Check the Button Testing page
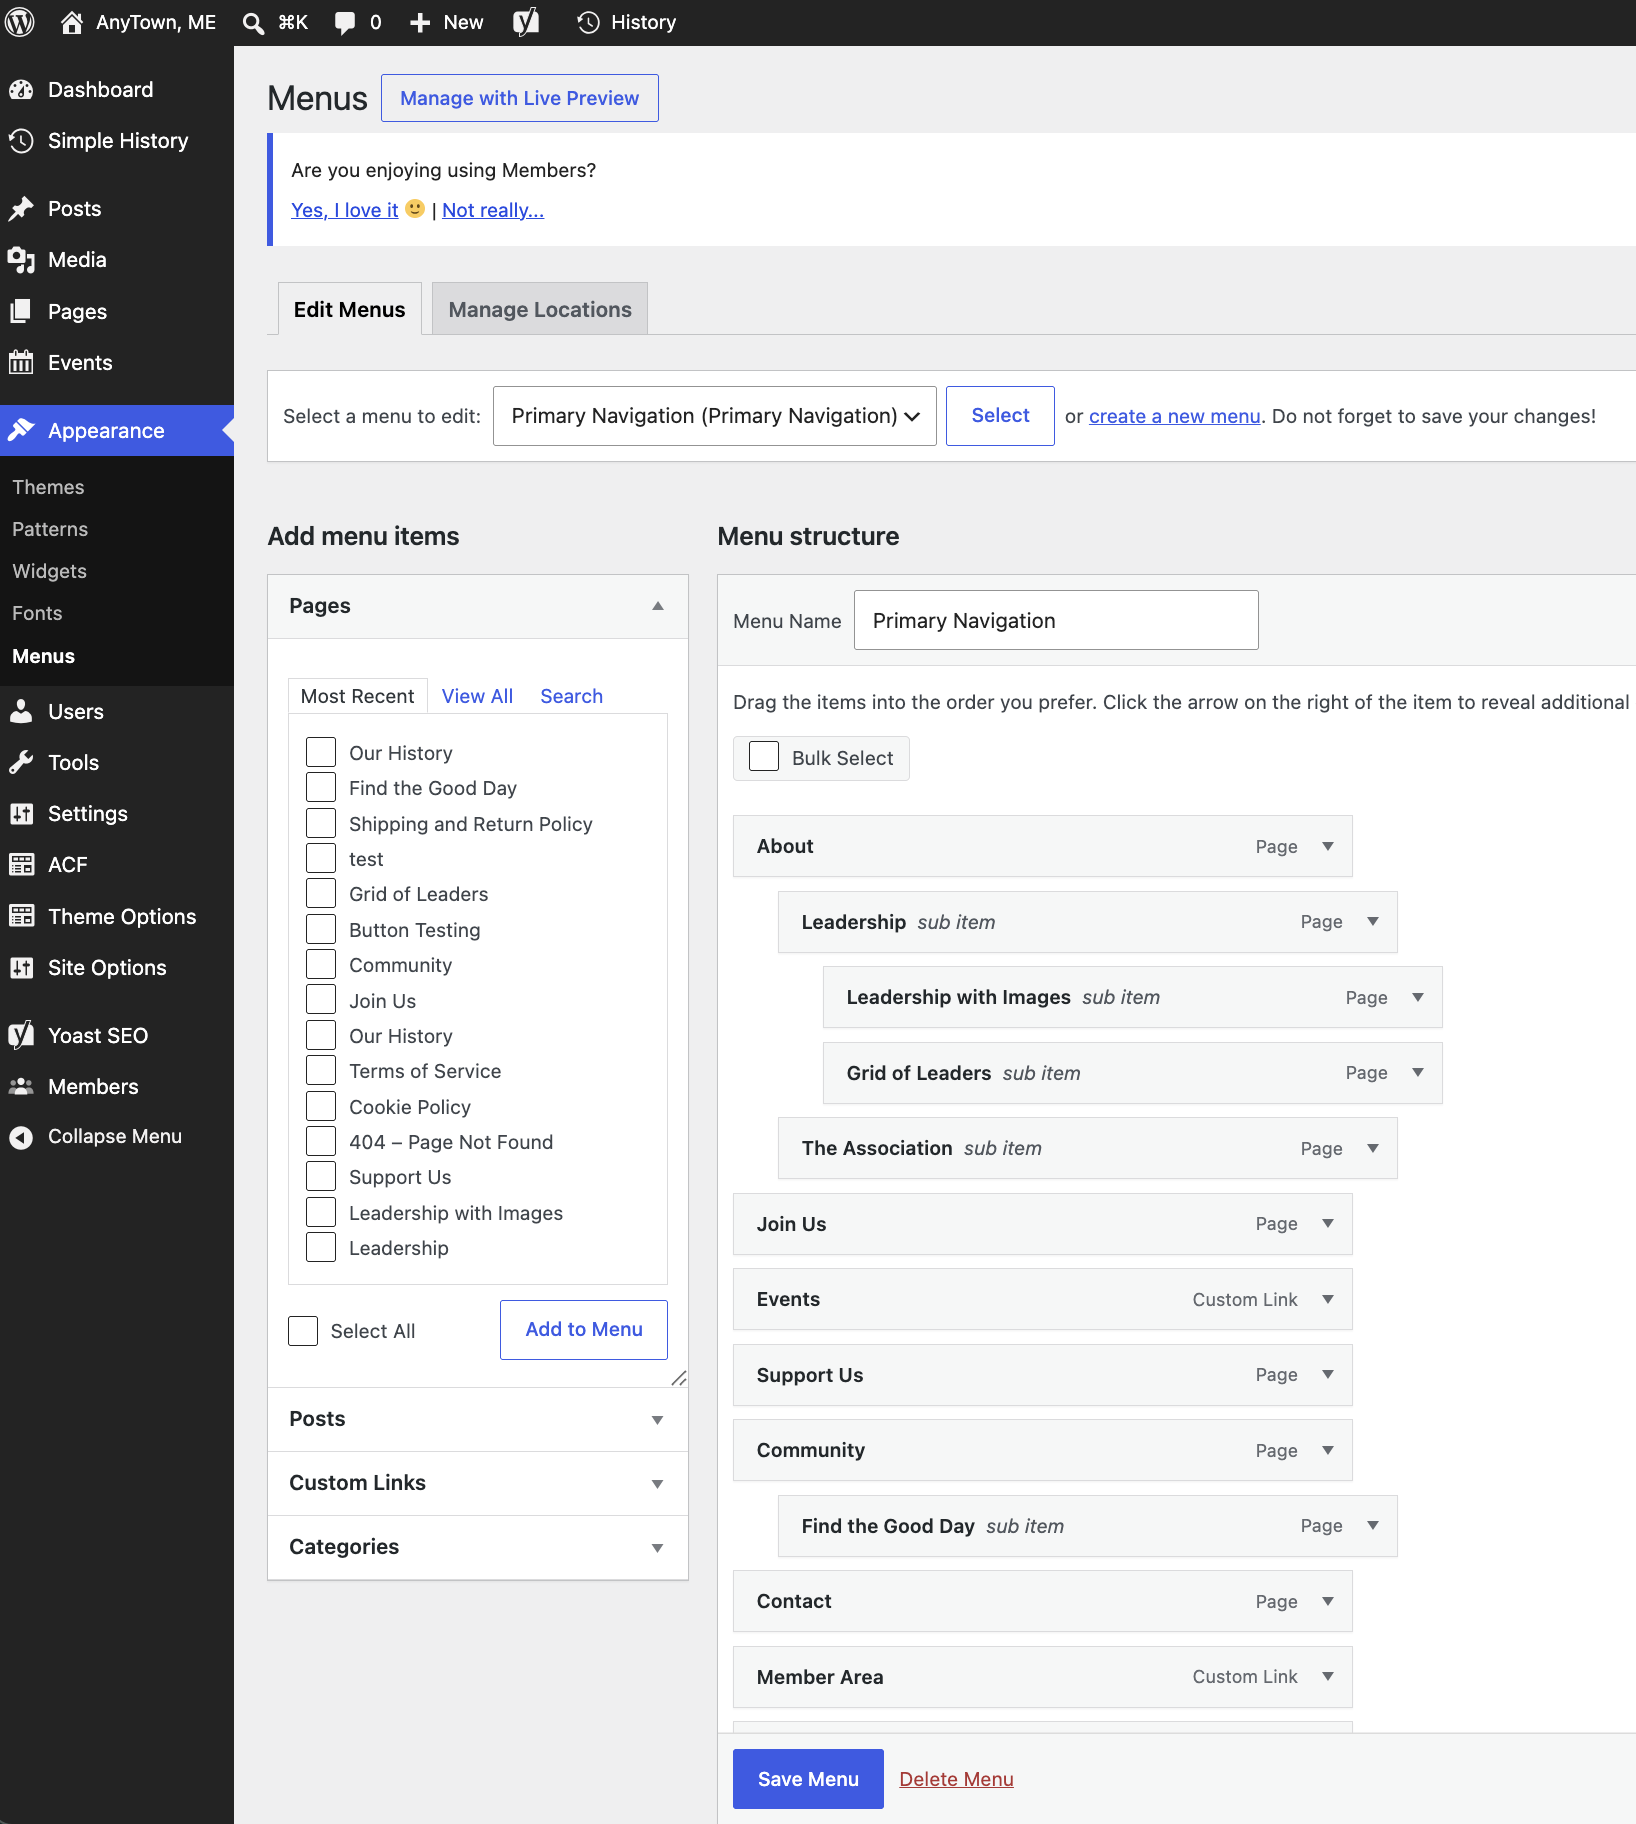 coord(321,930)
